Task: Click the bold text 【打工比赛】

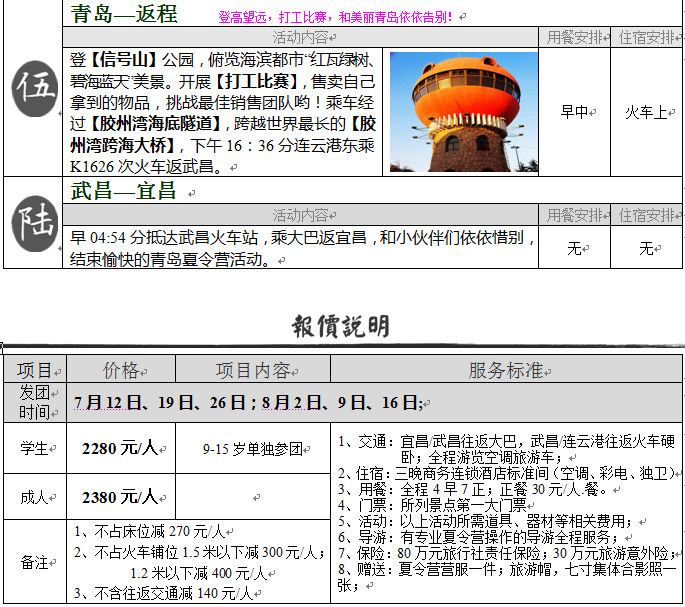Action: [x=257, y=81]
